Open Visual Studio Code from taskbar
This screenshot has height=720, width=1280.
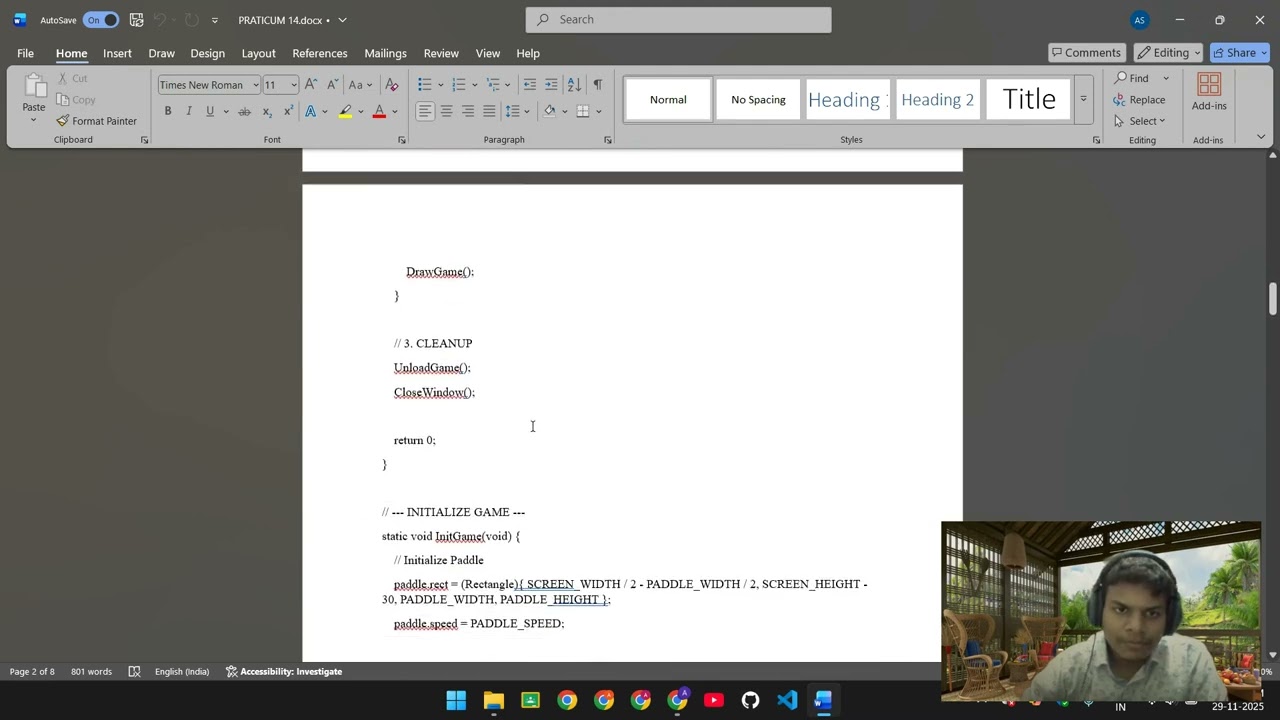tap(787, 700)
